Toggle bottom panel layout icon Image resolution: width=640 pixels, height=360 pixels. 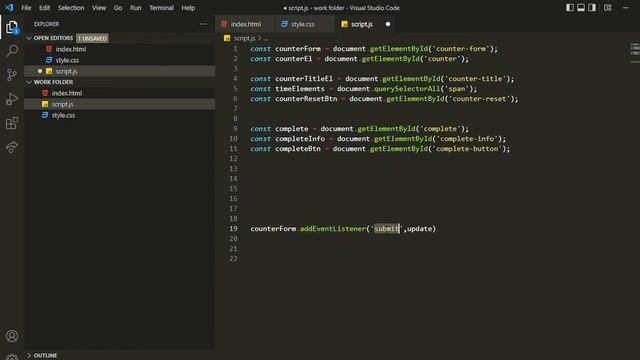[x=581, y=7]
